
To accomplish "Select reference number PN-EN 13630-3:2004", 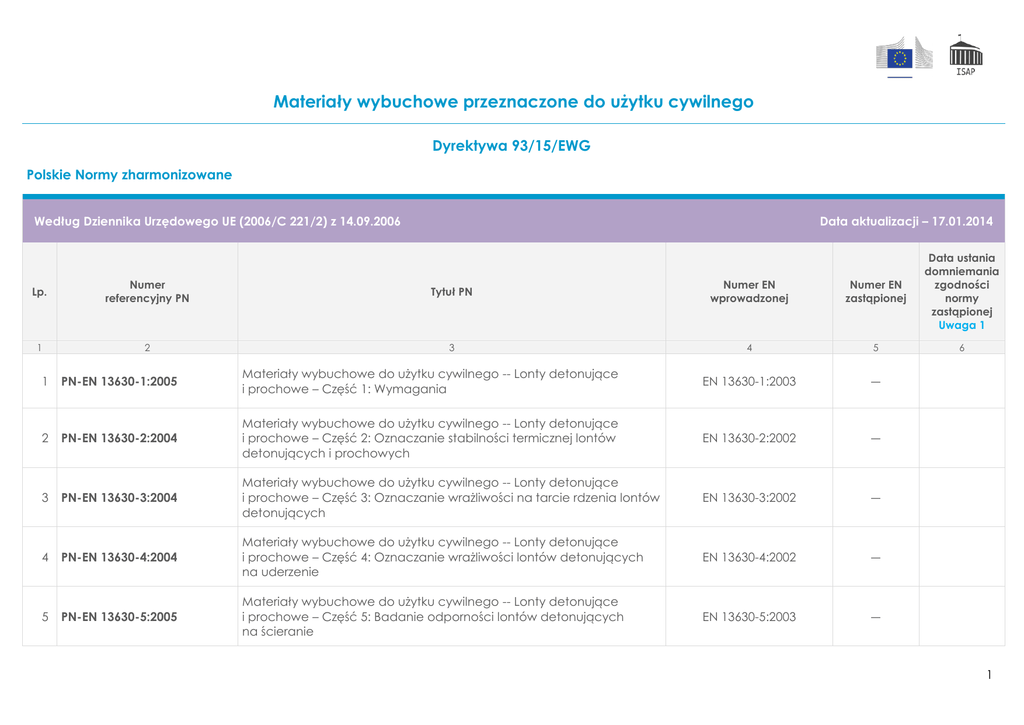I will coord(119,498).
